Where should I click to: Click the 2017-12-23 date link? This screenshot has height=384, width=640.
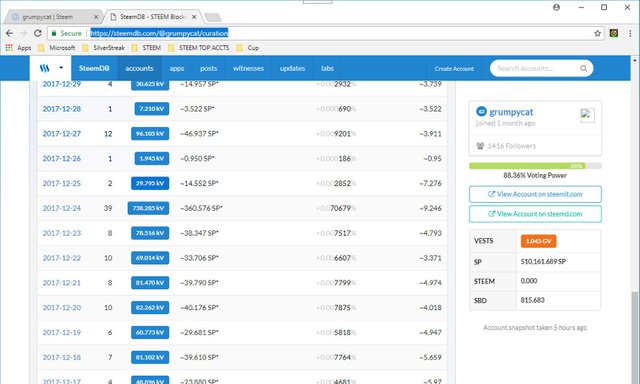[x=62, y=233]
